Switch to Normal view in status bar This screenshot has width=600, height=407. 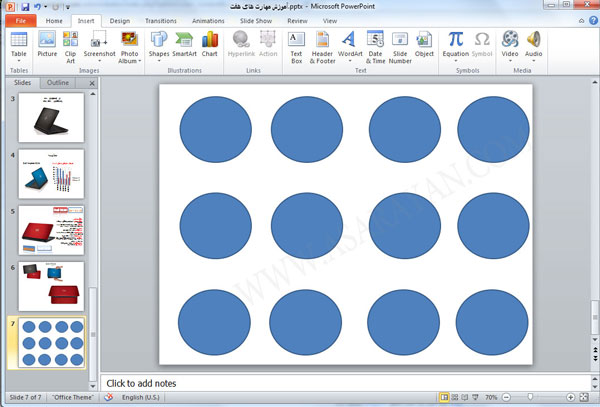[x=444, y=398]
